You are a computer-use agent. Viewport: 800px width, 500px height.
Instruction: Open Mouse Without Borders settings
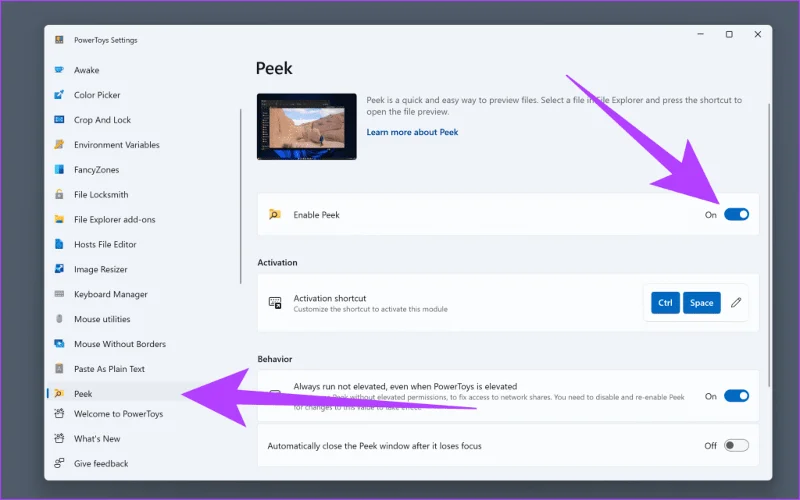120,344
